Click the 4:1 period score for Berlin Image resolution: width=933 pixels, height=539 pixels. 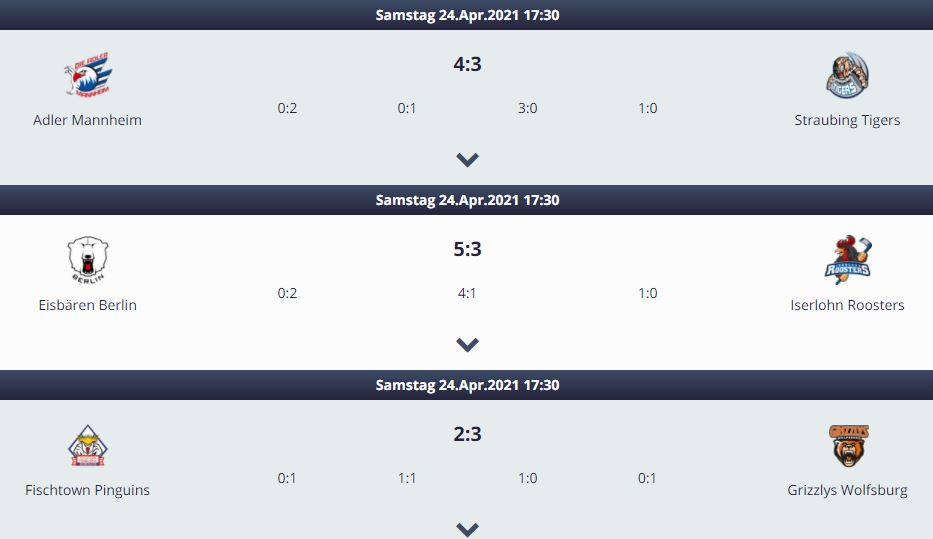coord(466,293)
